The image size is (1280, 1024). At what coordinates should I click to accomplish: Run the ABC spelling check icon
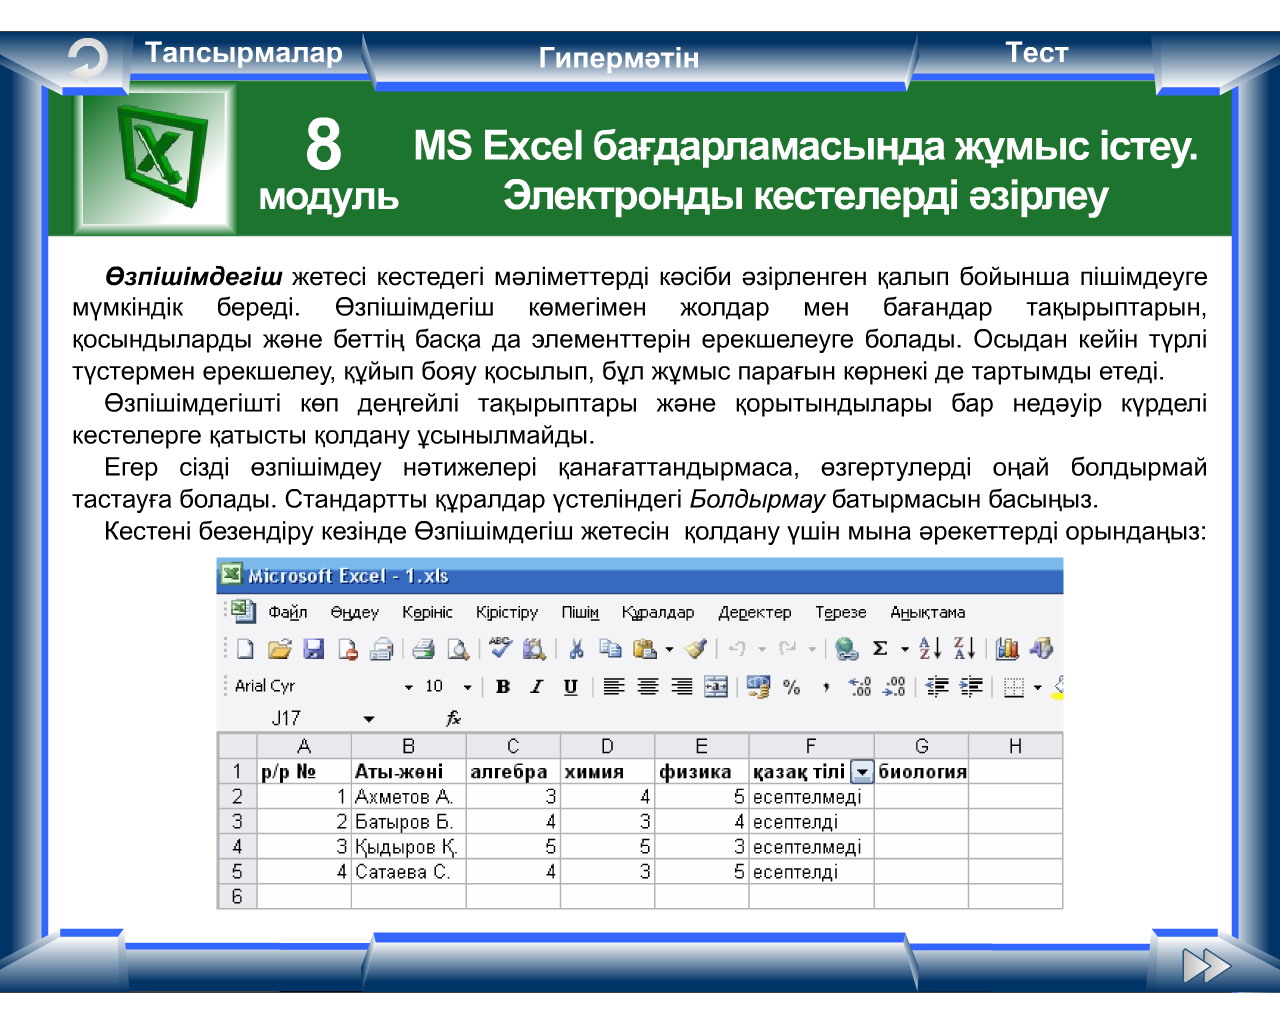pyautogui.click(x=500, y=648)
